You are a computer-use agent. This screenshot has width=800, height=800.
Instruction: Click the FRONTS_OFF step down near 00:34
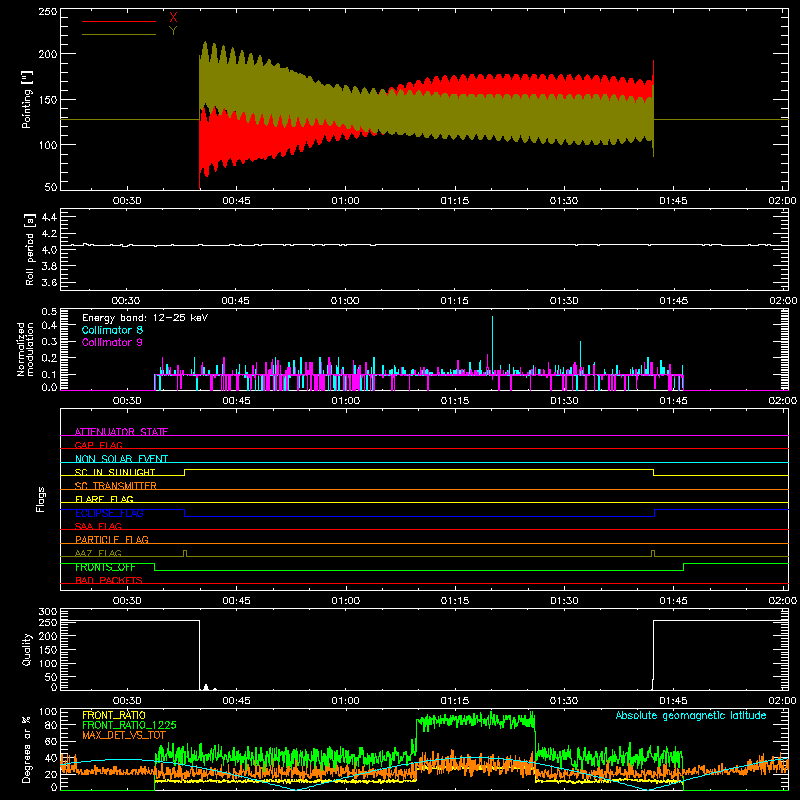pos(155,567)
